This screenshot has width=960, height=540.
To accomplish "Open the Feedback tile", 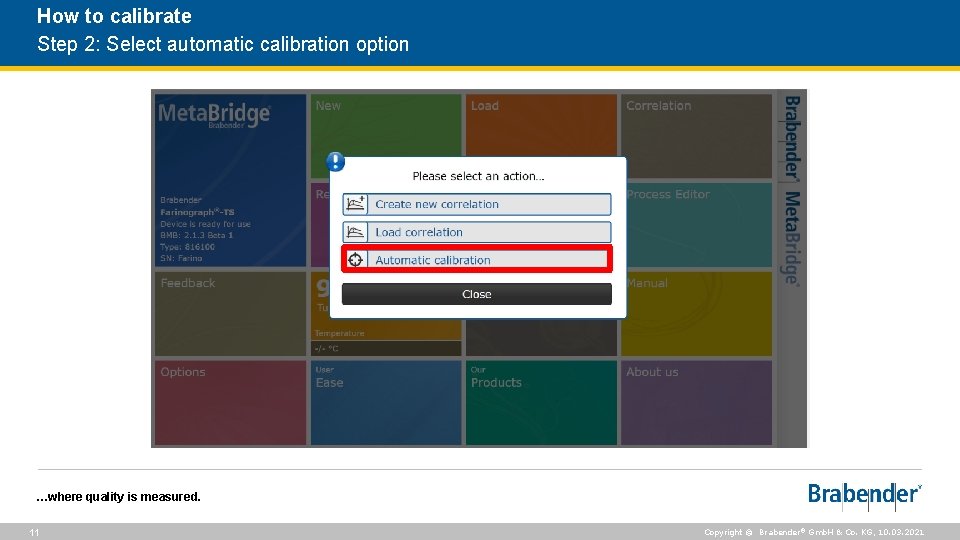I will coord(230,313).
